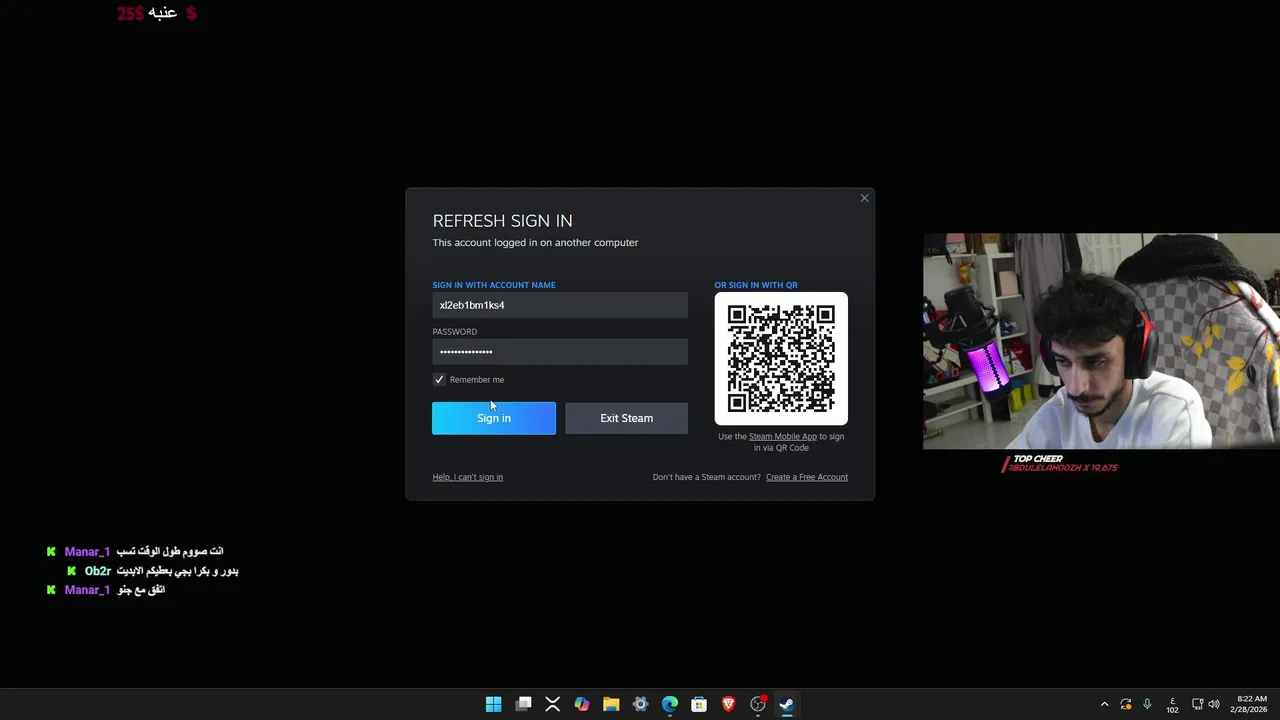The width and height of the screenshot is (1280, 720).
Task: Open Microsoft Store from the taskbar
Action: [x=699, y=704]
